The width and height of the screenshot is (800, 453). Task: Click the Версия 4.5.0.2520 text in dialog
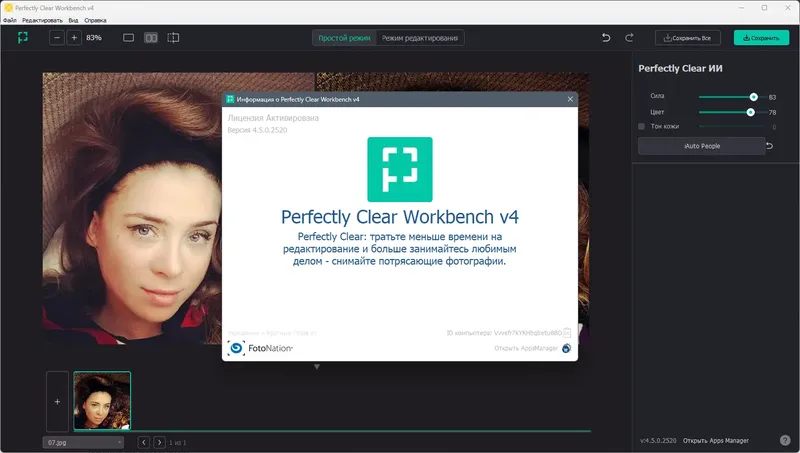(257, 130)
